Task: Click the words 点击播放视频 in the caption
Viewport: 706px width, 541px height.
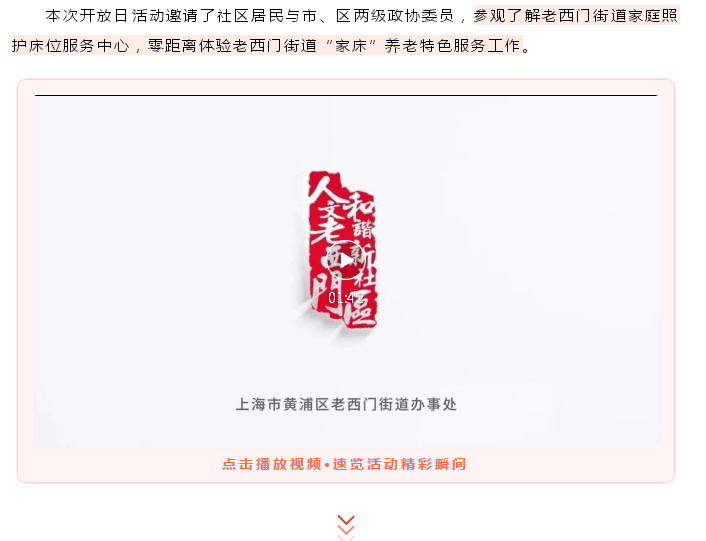Action: pyautogui.click(x=272, y=464)
